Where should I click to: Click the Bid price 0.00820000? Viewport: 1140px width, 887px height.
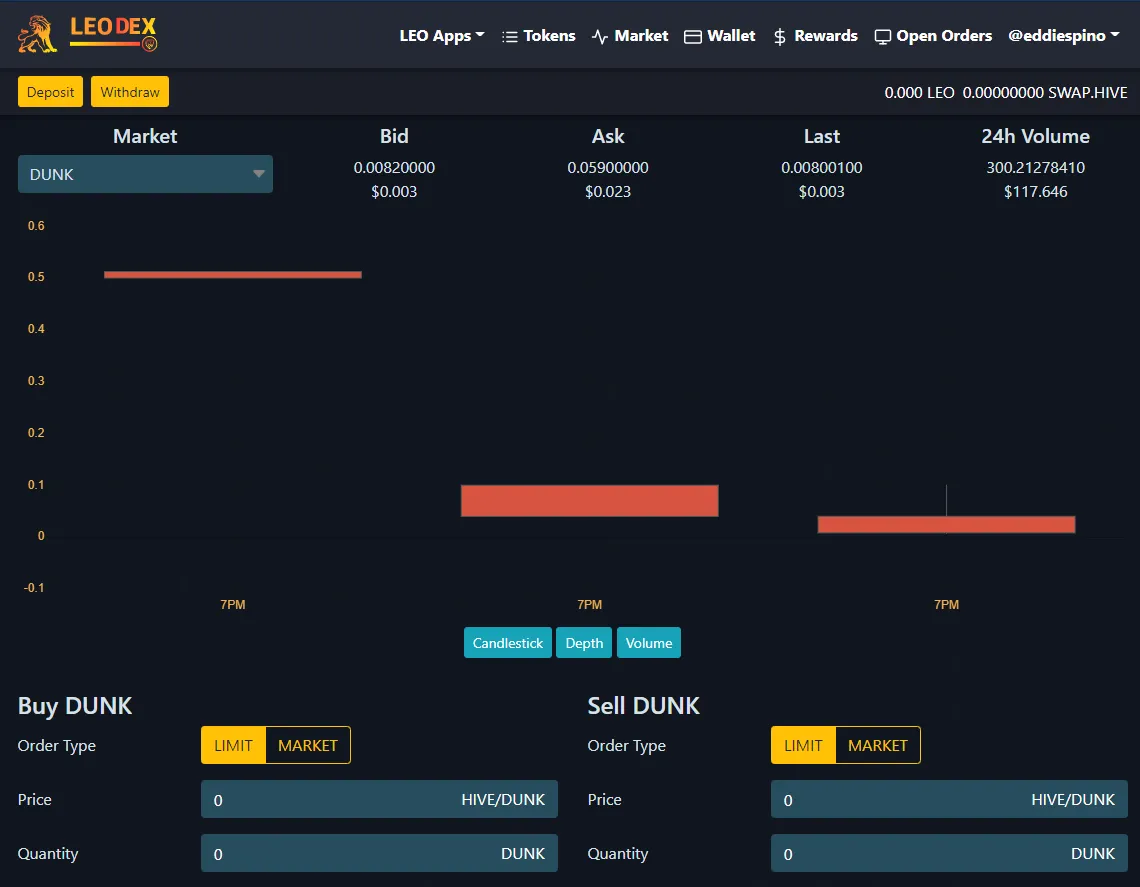[394, 167]
